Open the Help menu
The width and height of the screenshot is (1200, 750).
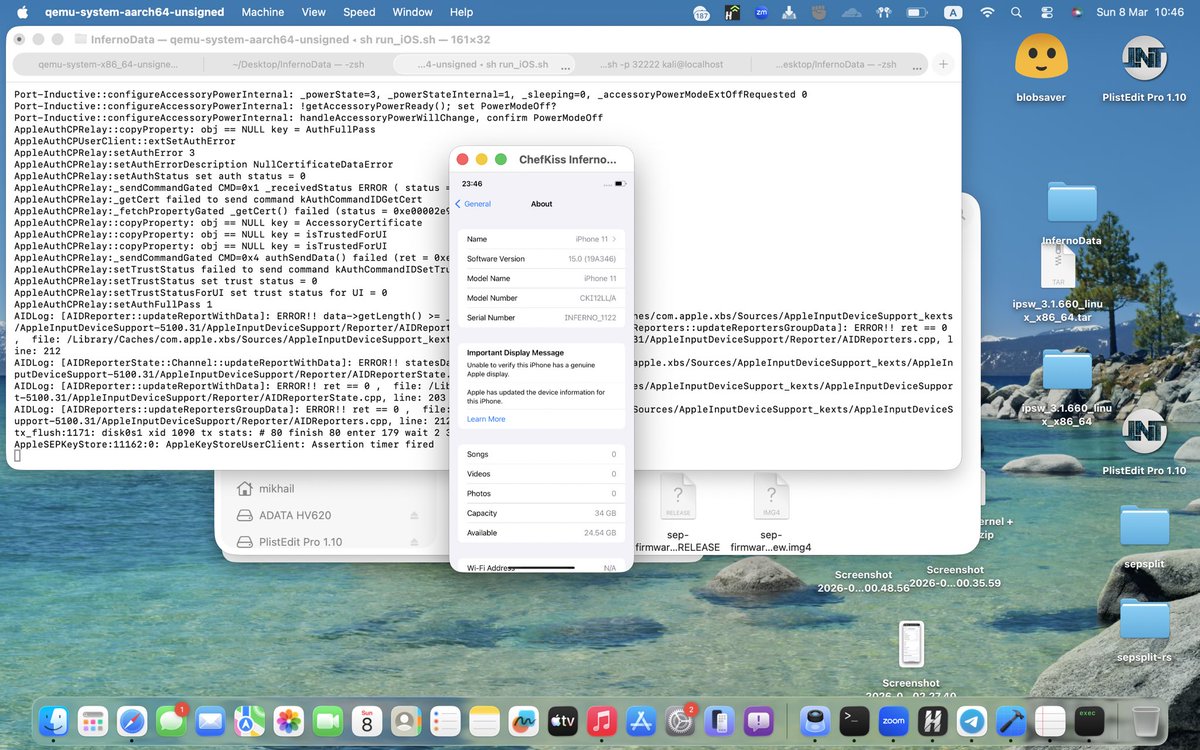[461, 13]
